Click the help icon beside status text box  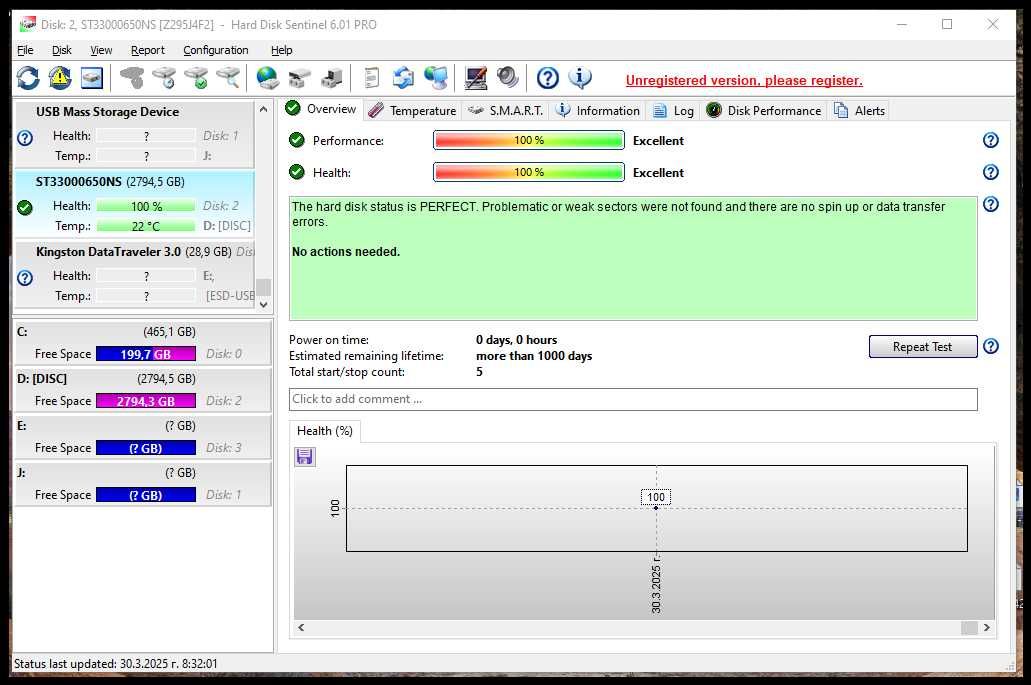click(x=990, y=204)
